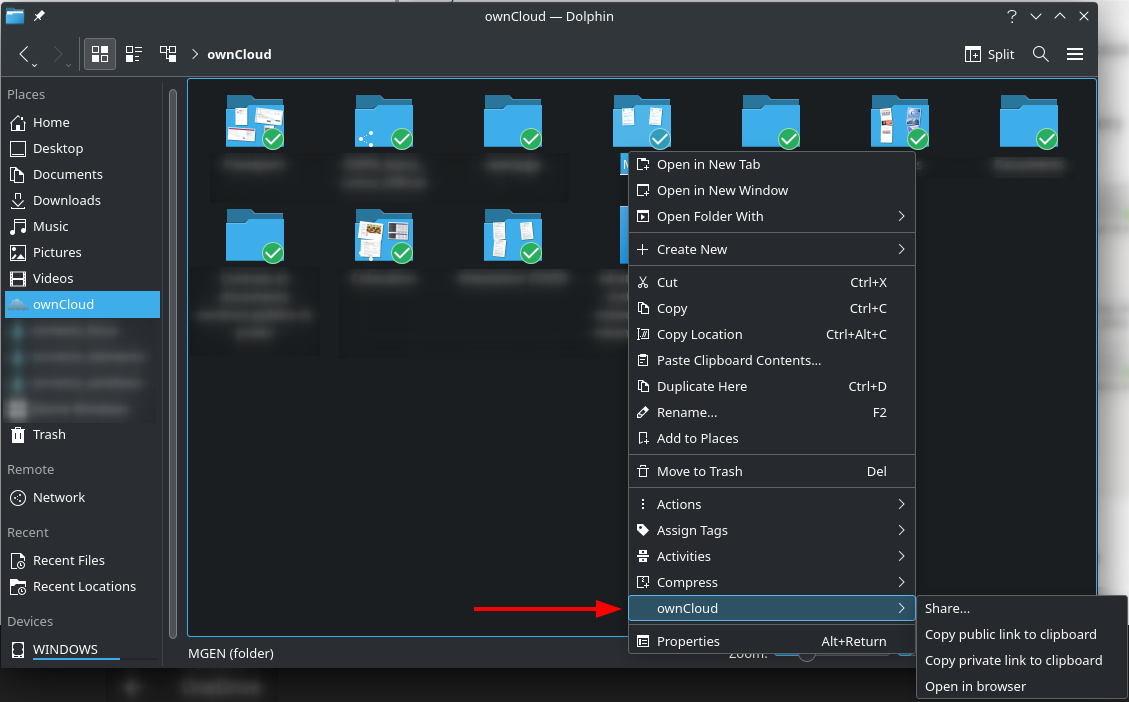Click the titlebar help question mark
The width and height of the screenshot is (1129, 702).
1011,16
